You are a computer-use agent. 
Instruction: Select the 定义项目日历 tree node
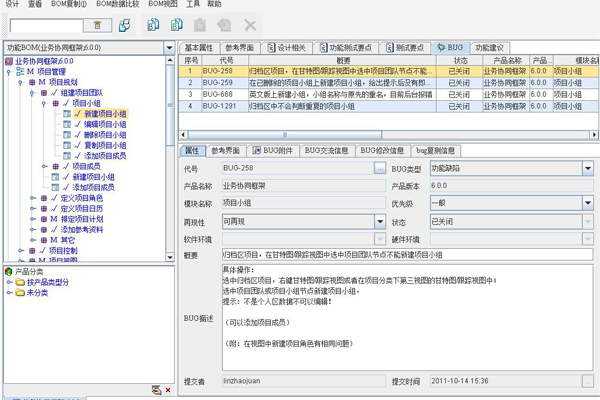tap(82, 209)
